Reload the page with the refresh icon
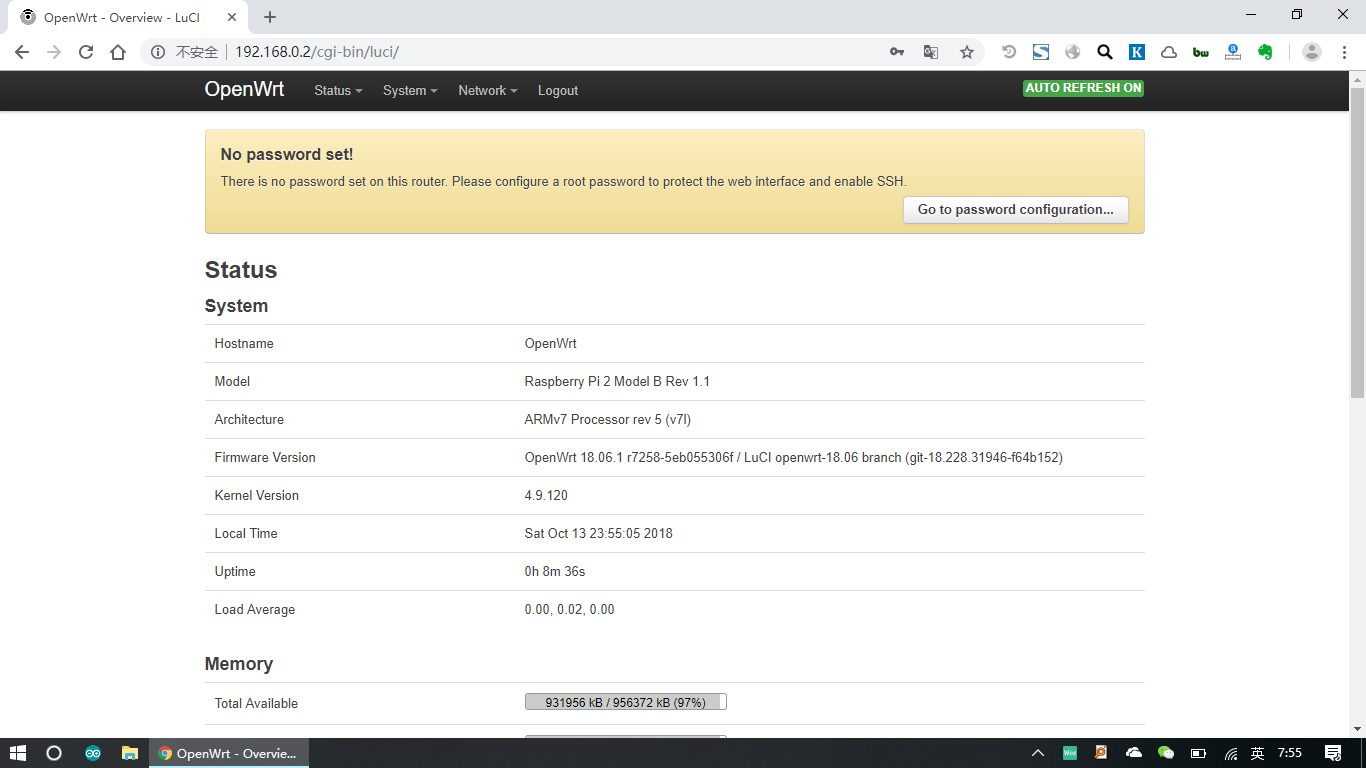The image size is (1366, 768). click(x=86, y=52)
